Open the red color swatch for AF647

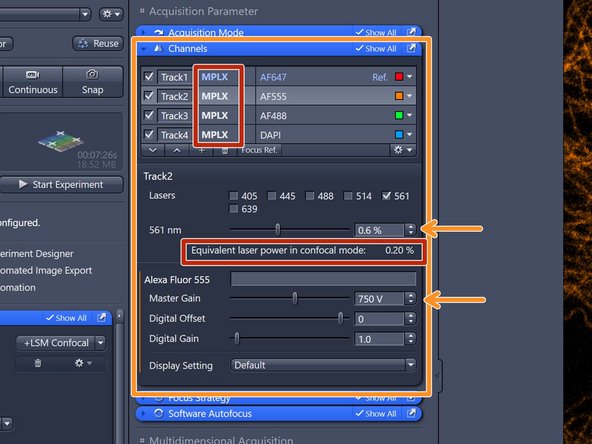(x=399, y=77)
